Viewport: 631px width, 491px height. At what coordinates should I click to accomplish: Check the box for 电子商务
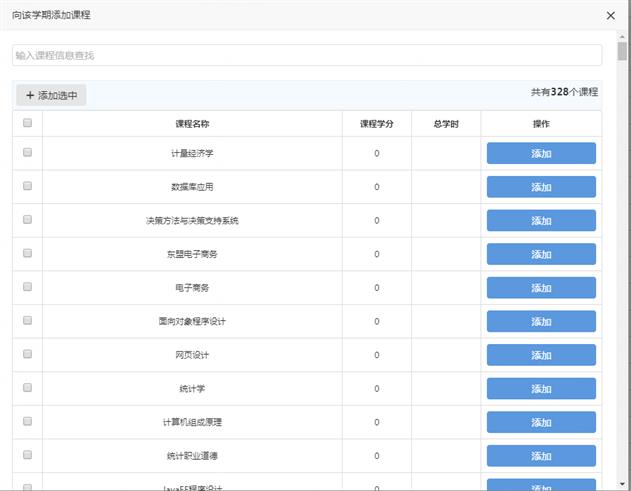click(x=27, y=287)
